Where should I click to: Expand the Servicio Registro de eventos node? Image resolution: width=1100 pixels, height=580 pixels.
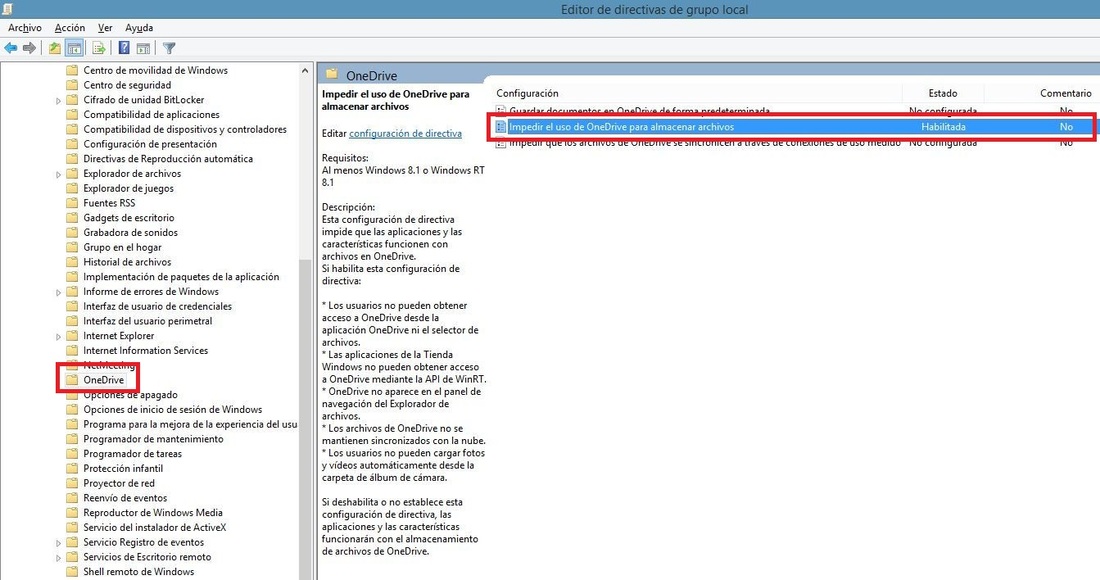pyautogui.click(x=58, y=542)
